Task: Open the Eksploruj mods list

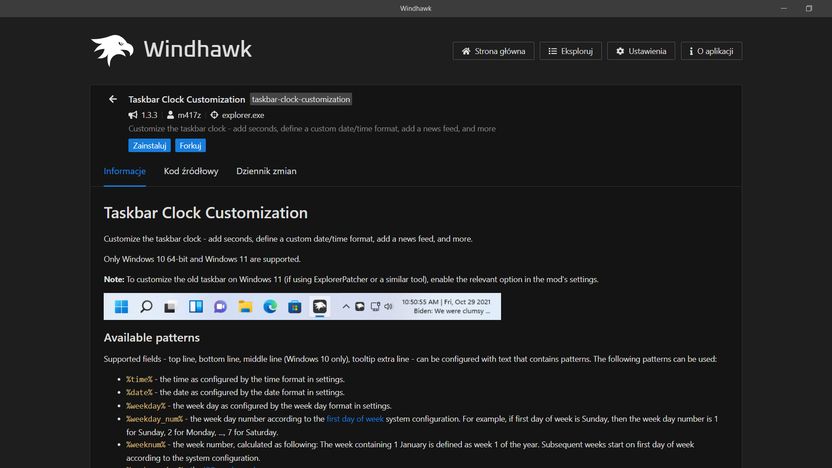Action: [x=570, y=51]
